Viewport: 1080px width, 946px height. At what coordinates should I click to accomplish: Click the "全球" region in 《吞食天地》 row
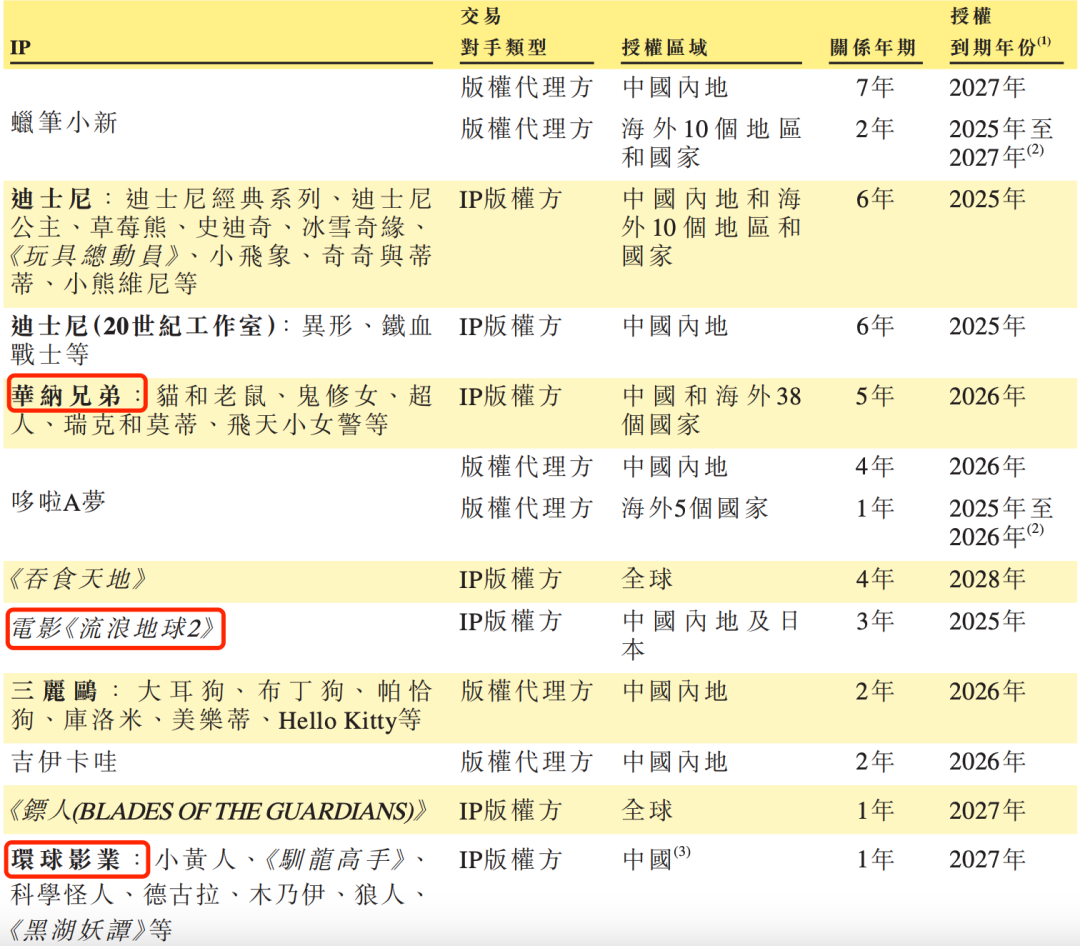[x=647, y=579]
